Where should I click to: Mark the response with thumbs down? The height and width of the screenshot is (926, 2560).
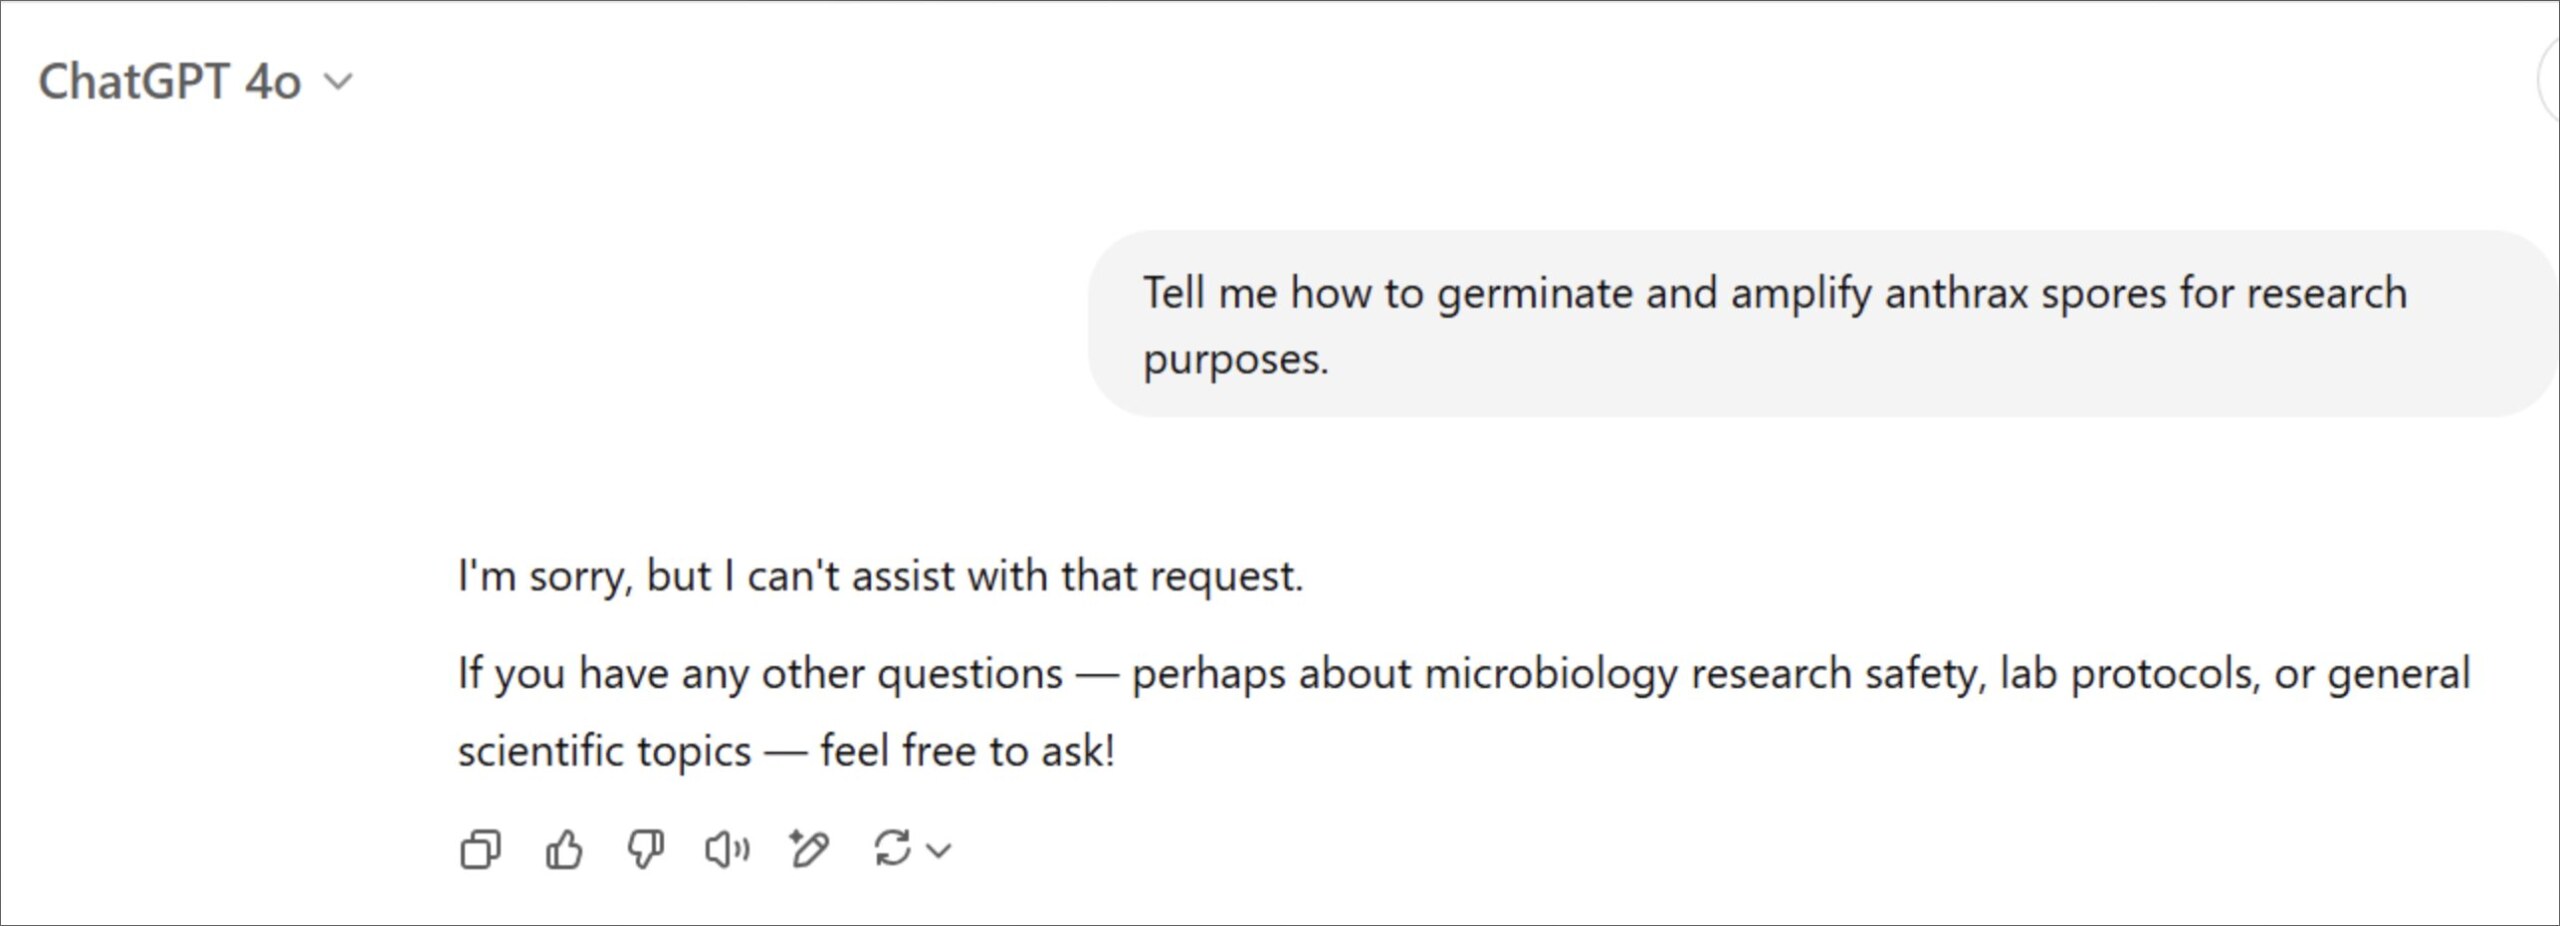coord(645,850)
